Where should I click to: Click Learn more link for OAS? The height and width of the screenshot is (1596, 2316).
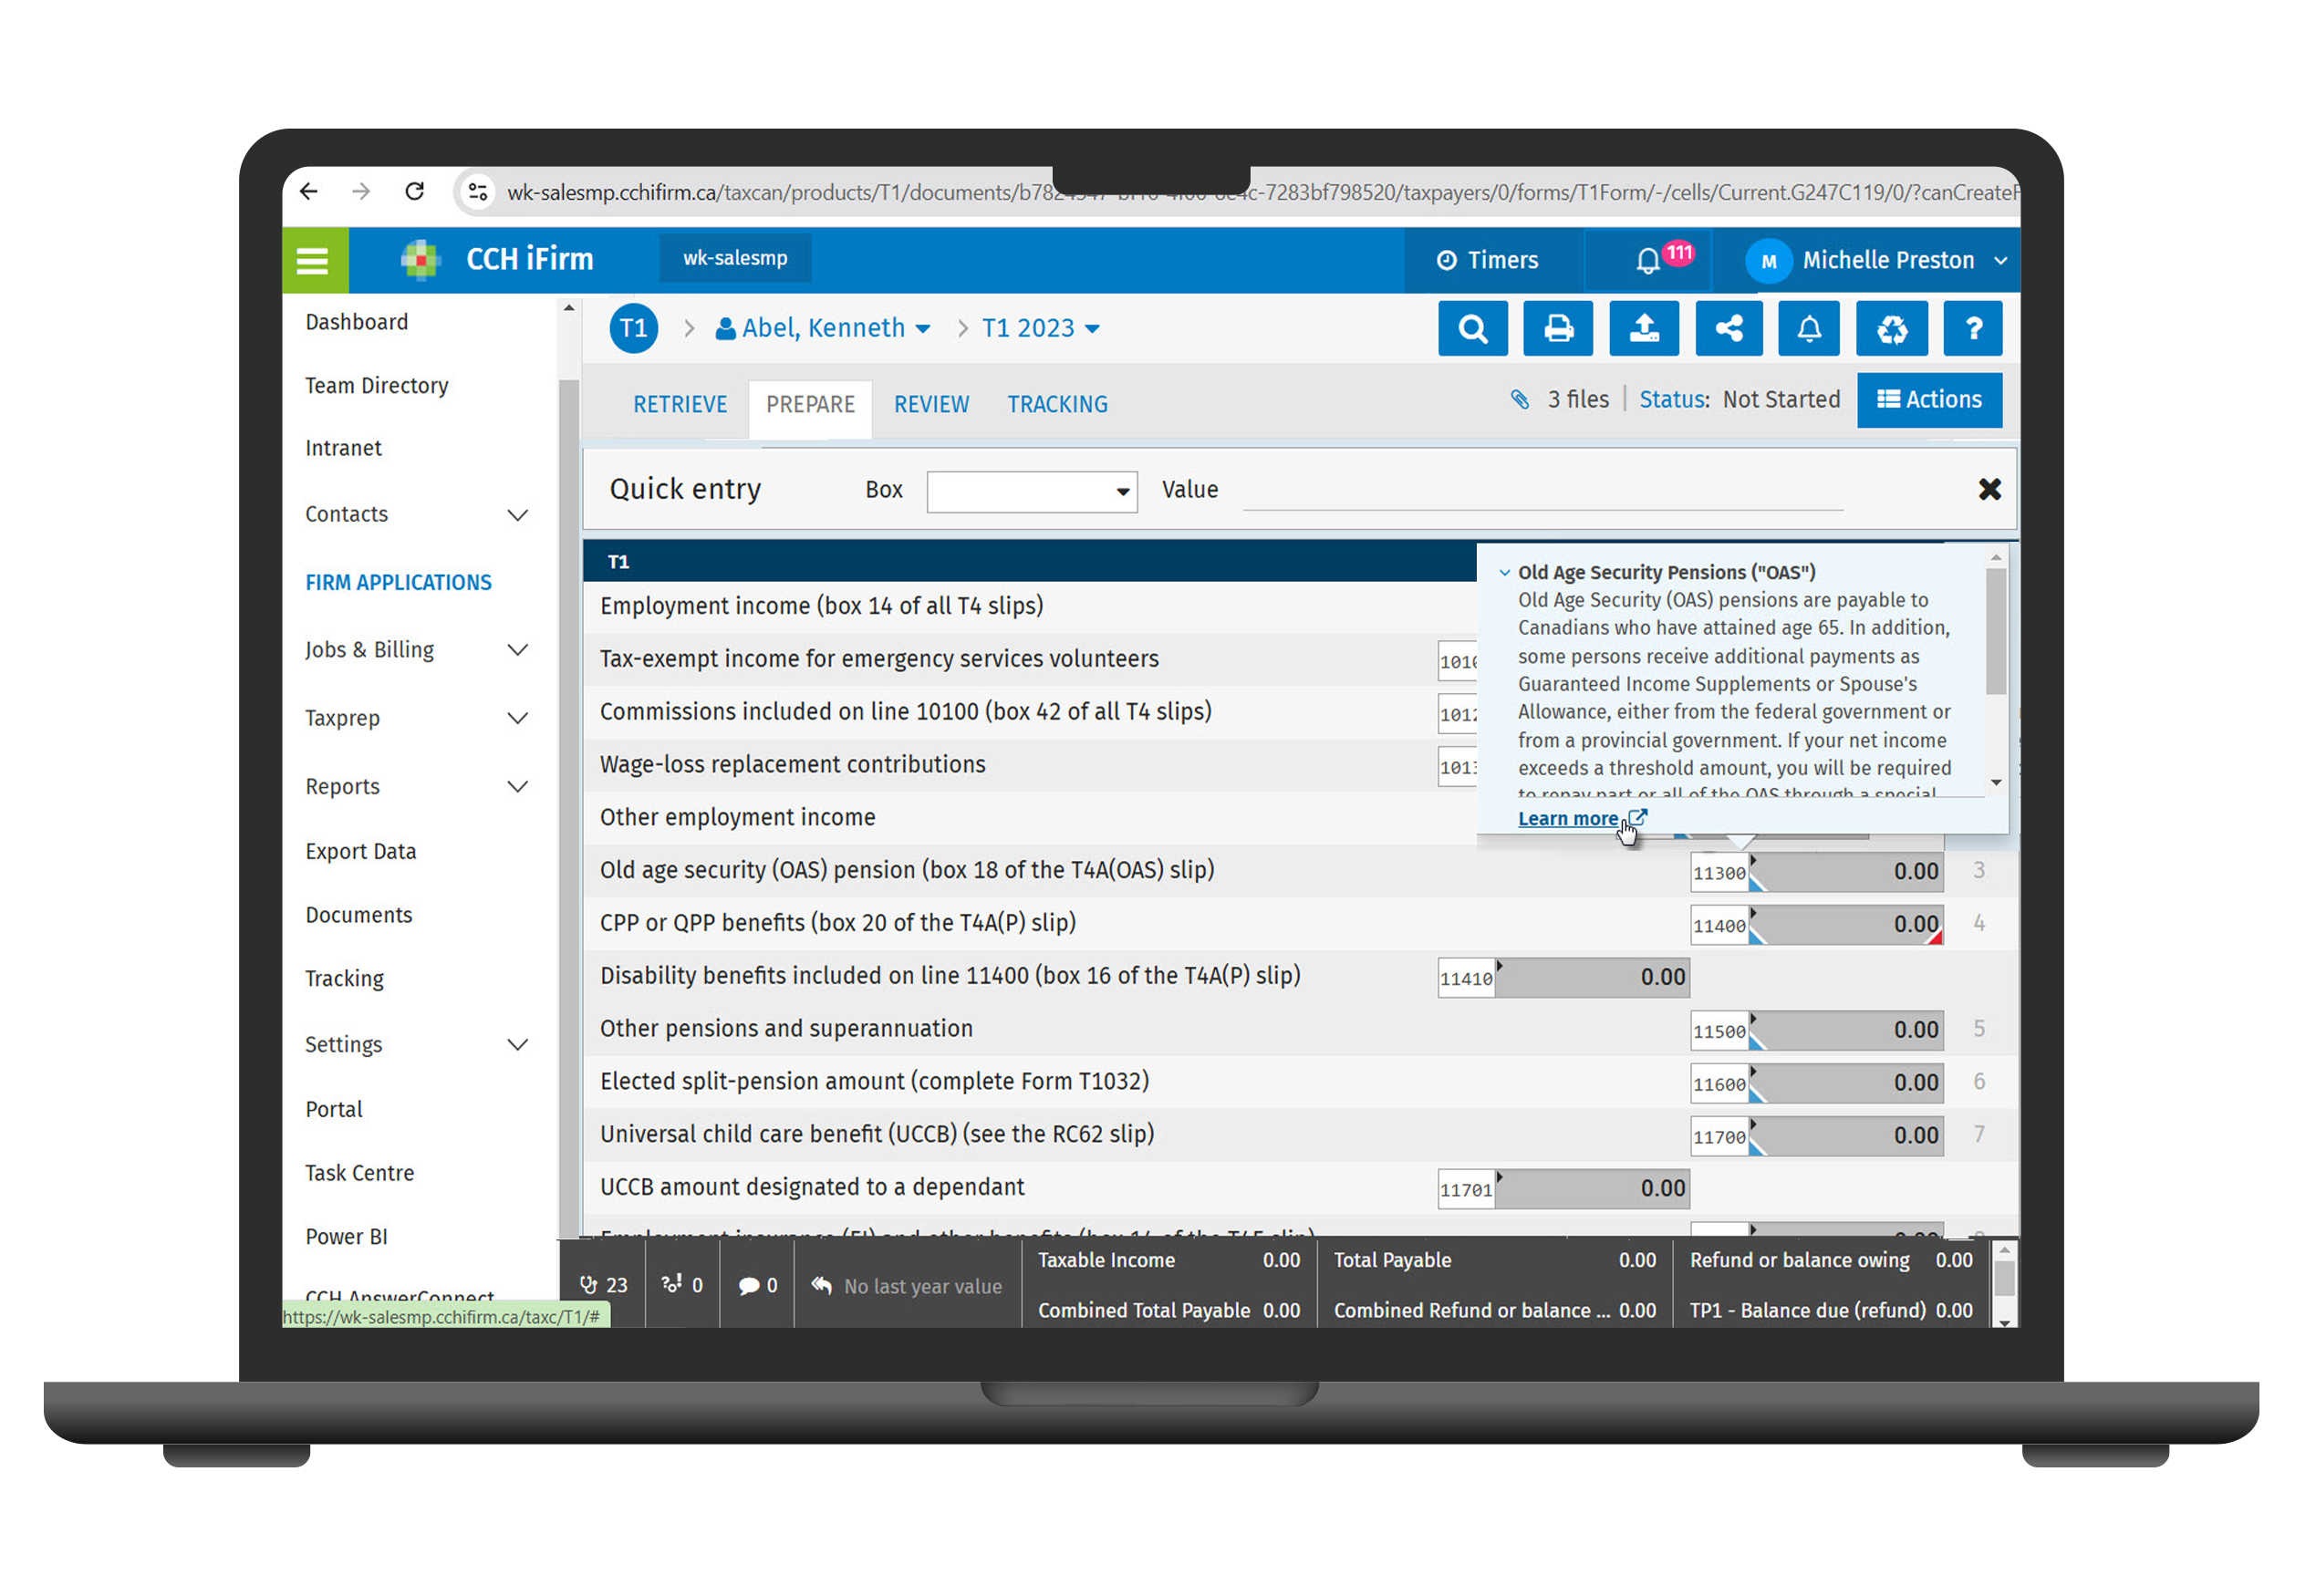[x=1572, y=818]
